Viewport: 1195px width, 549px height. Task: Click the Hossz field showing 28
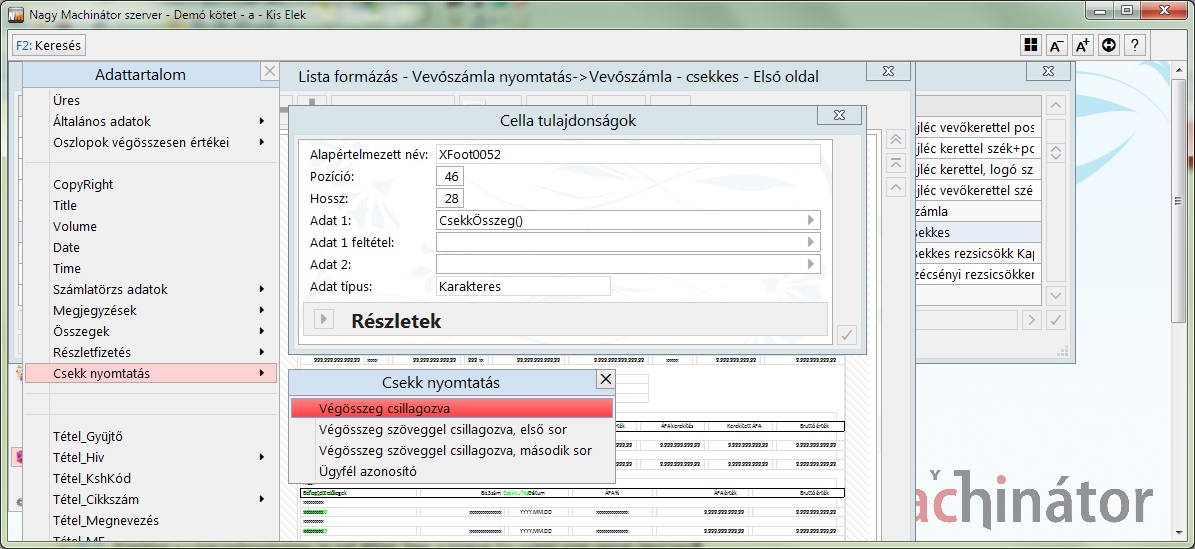coord(450,198)
